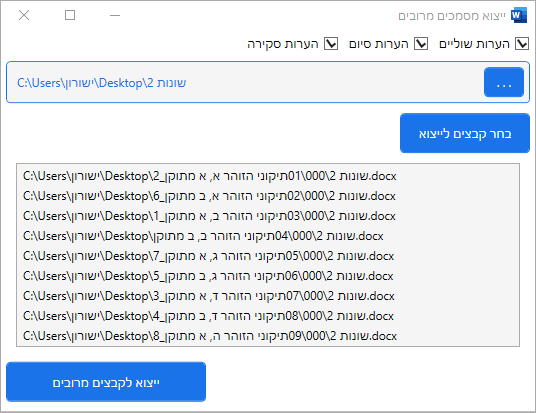Close the ייצוא מסמכים מרובים window

coord(24,15)
